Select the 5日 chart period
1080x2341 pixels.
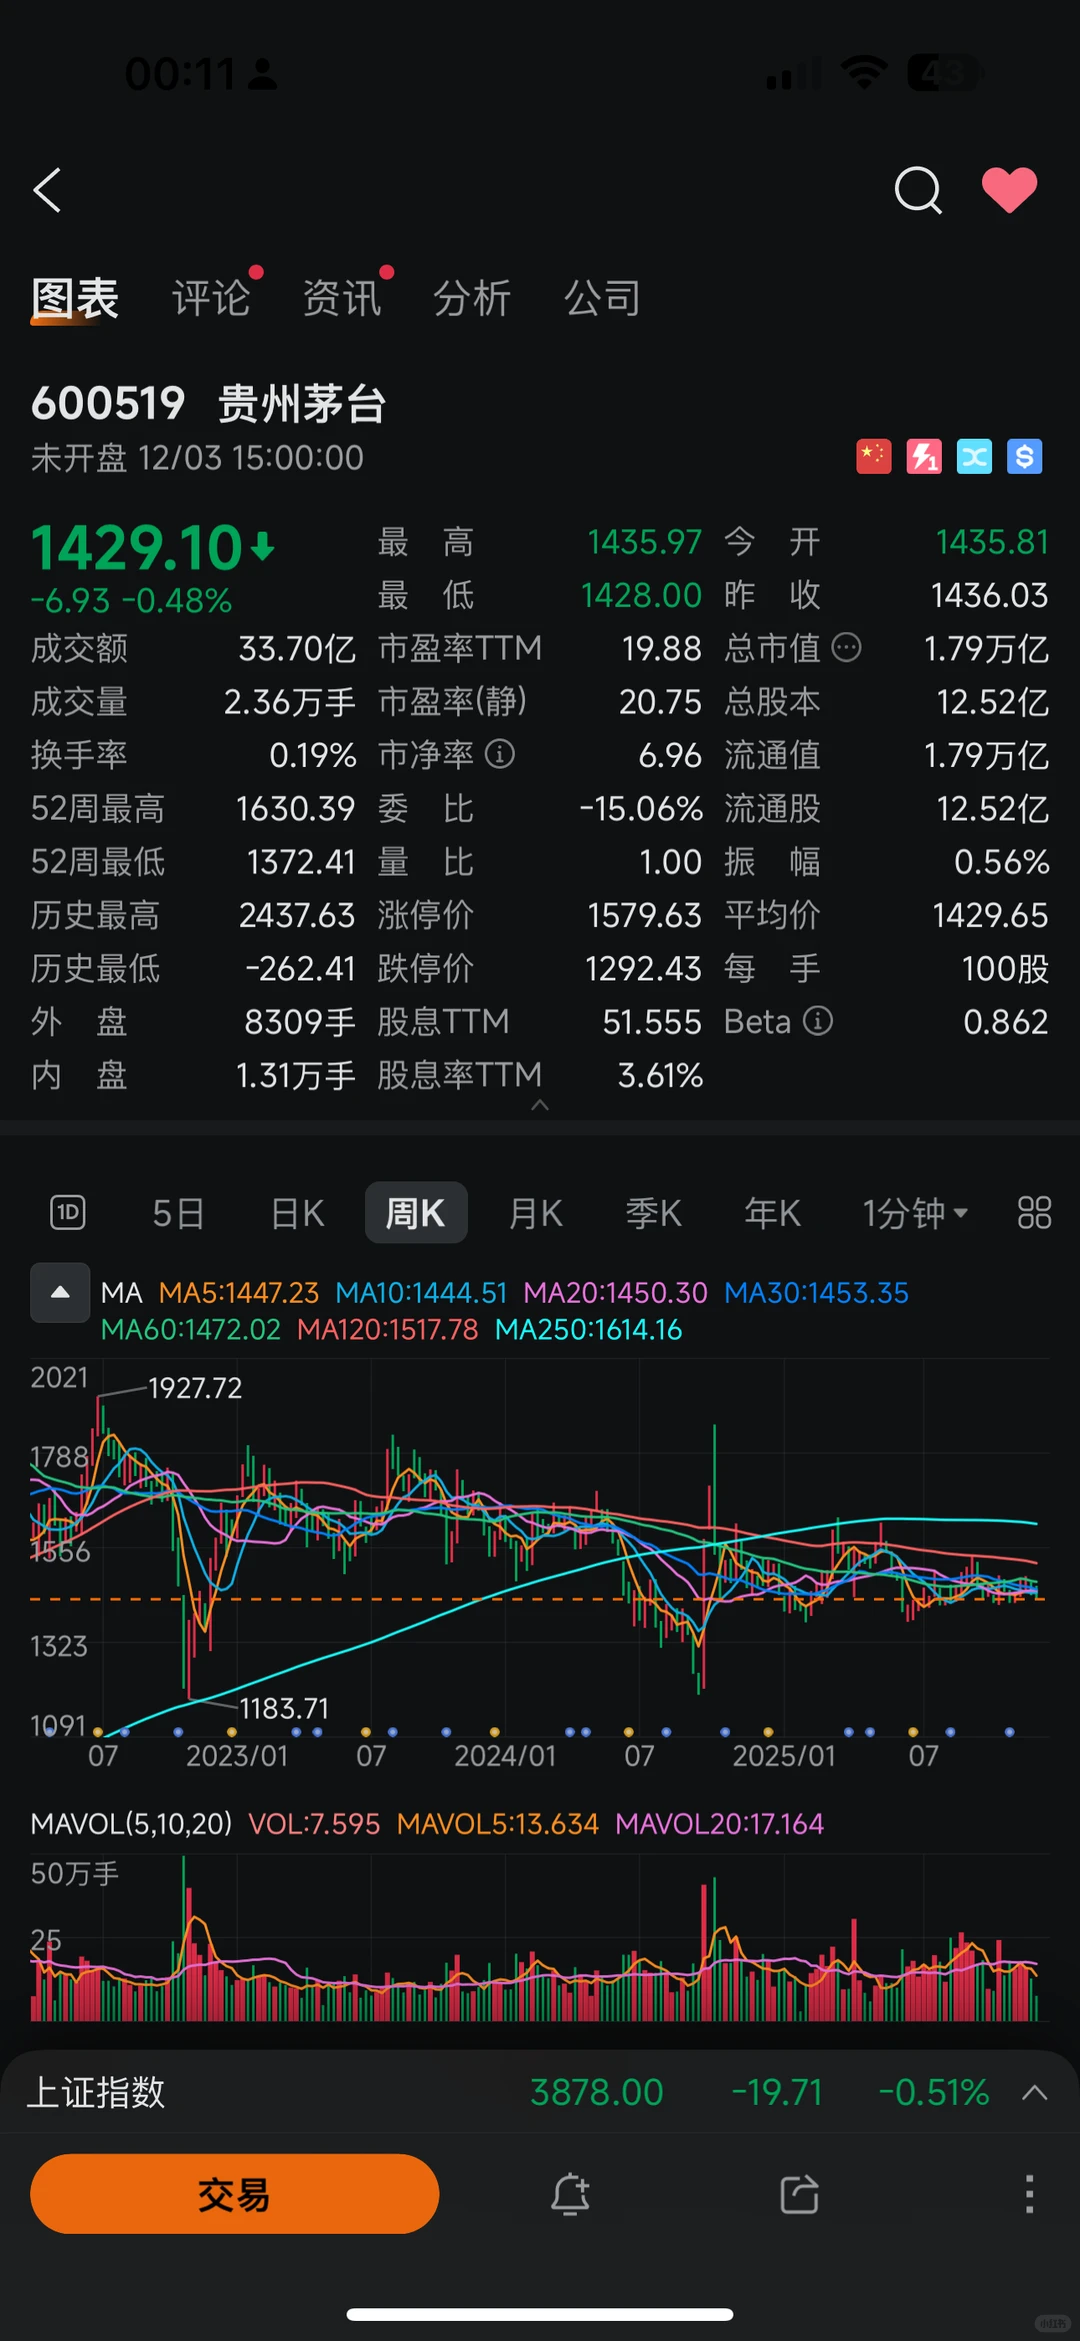pyautogui.click(x=178, y=1213)
